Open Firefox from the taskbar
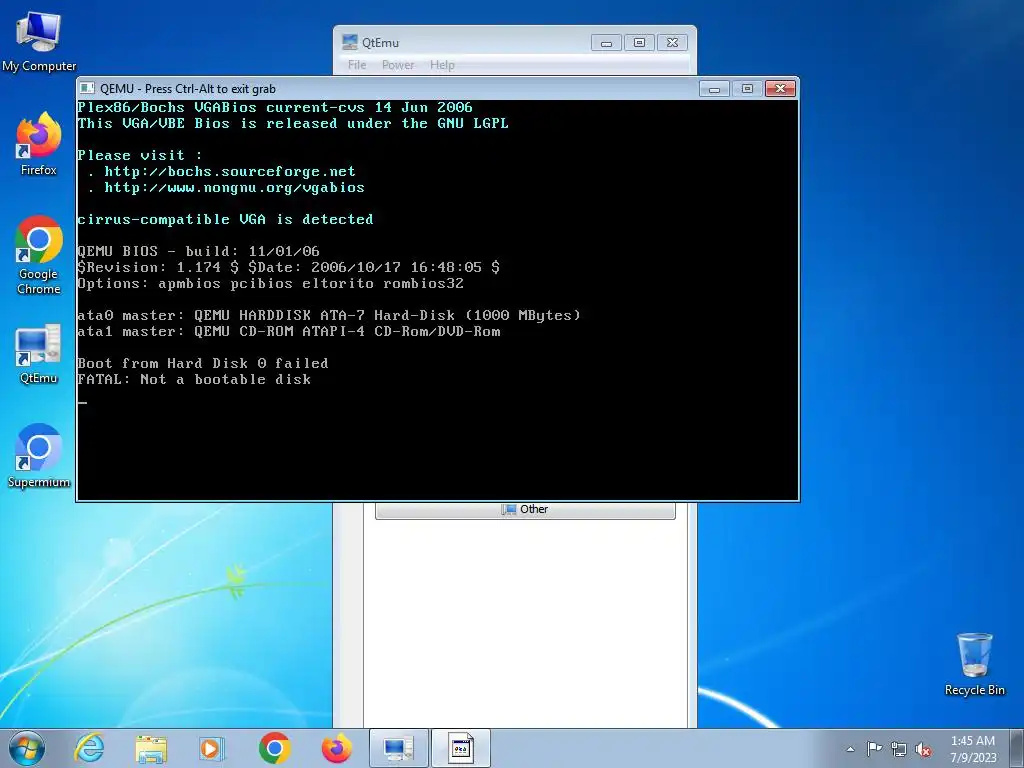This screenshot has height=768, width=1024. coord(336,748)
